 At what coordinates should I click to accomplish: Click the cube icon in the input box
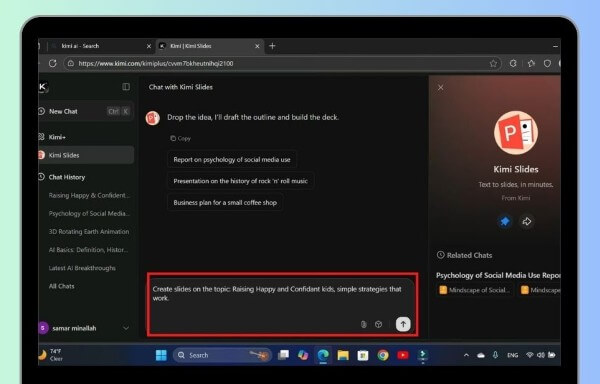[x=378, y=324]
